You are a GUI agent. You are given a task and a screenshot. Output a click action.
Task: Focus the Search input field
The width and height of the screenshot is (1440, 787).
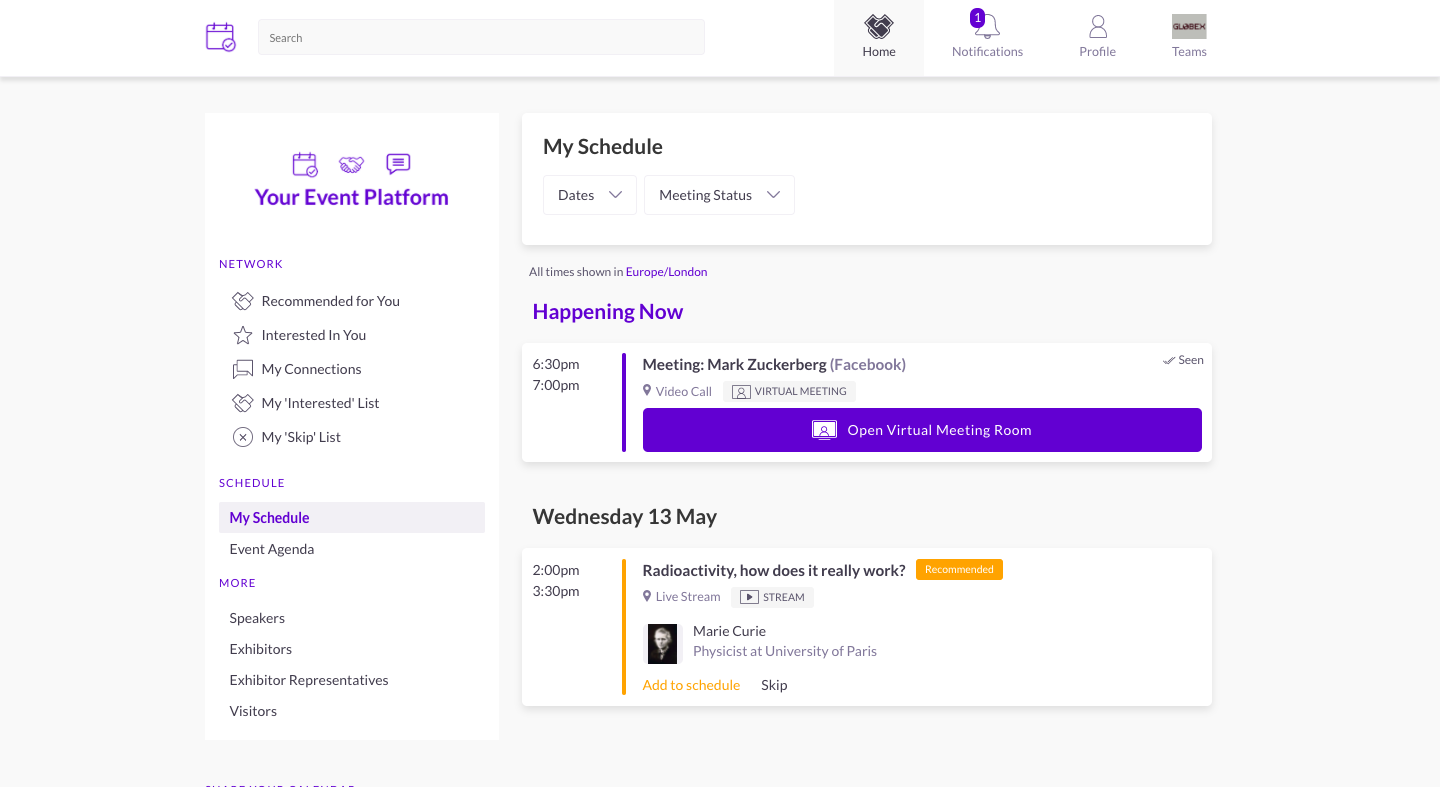click(481, 38)
